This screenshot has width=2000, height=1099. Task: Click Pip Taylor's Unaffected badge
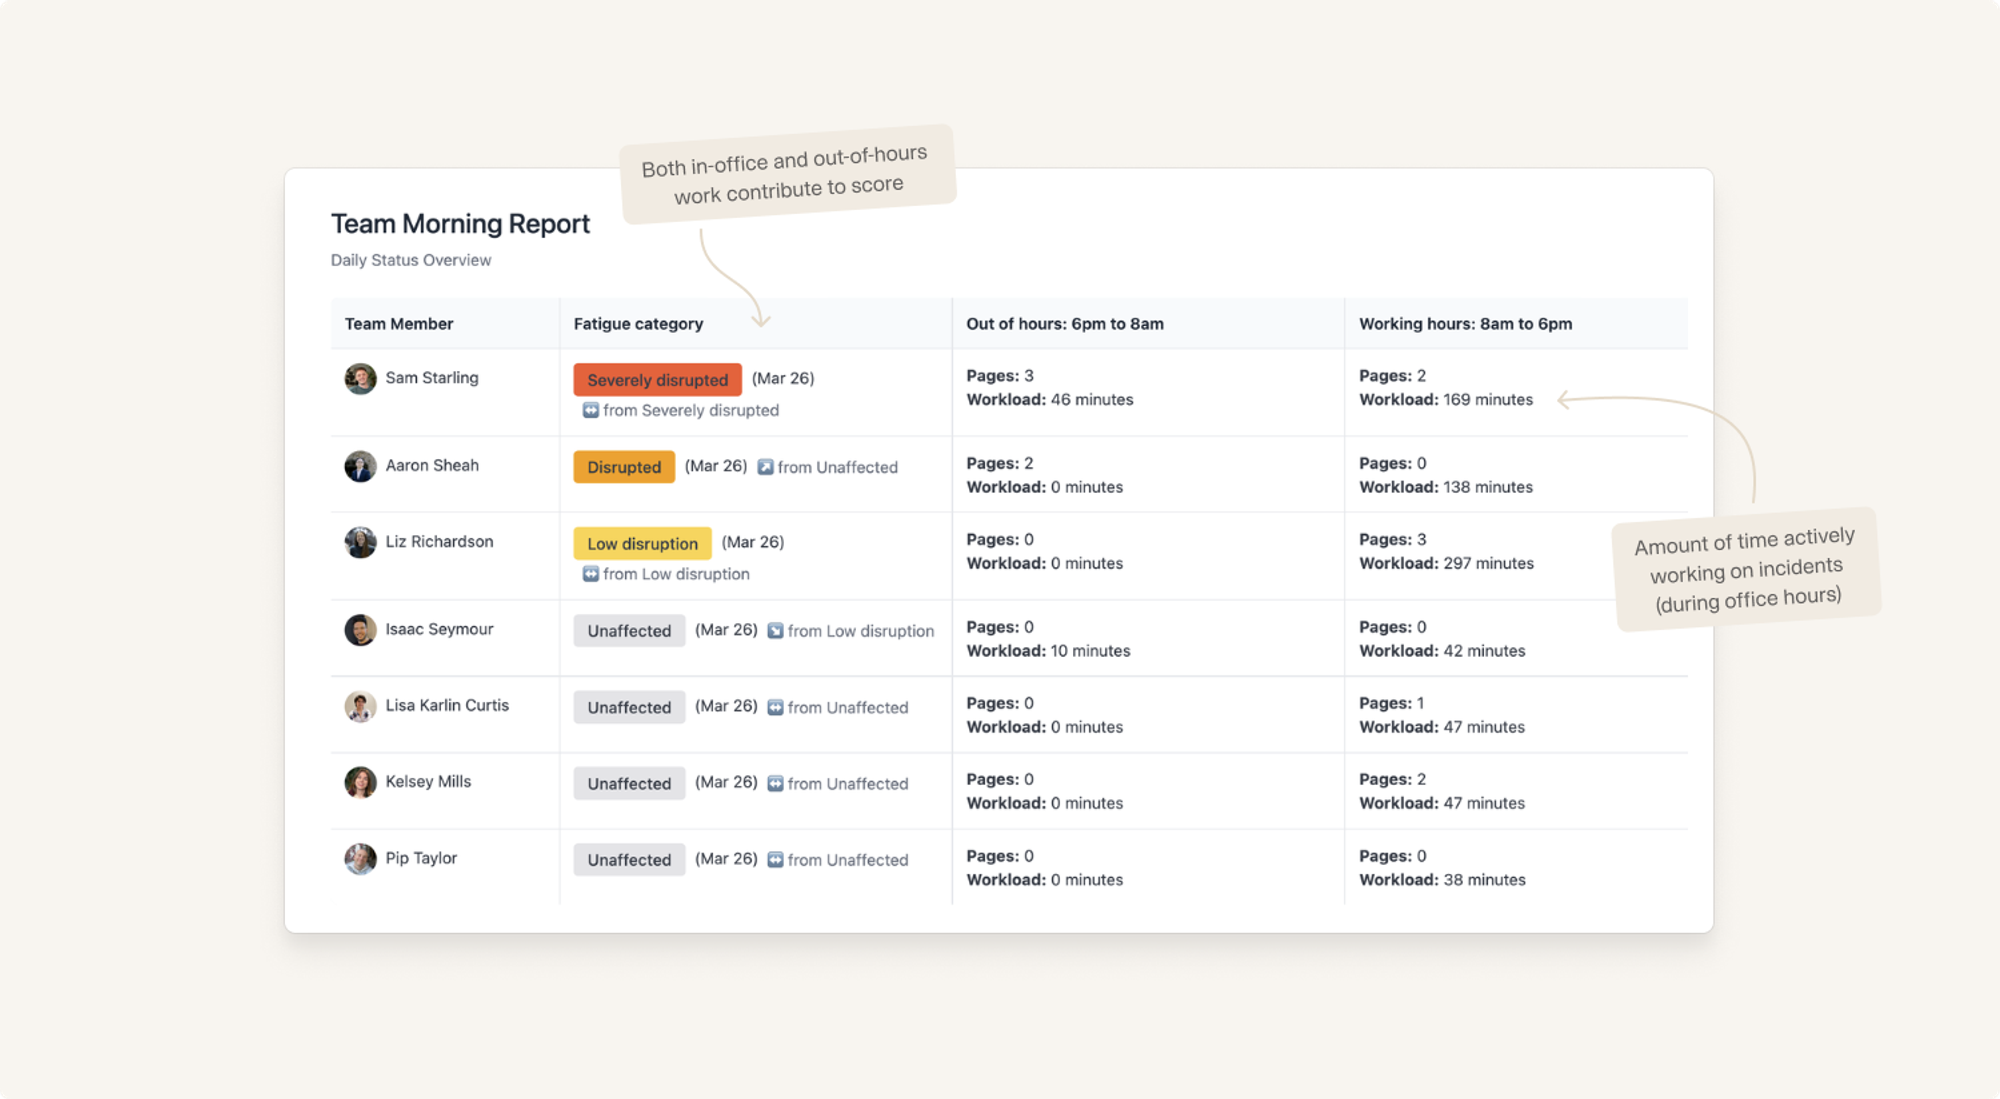[x=629, y=860]
